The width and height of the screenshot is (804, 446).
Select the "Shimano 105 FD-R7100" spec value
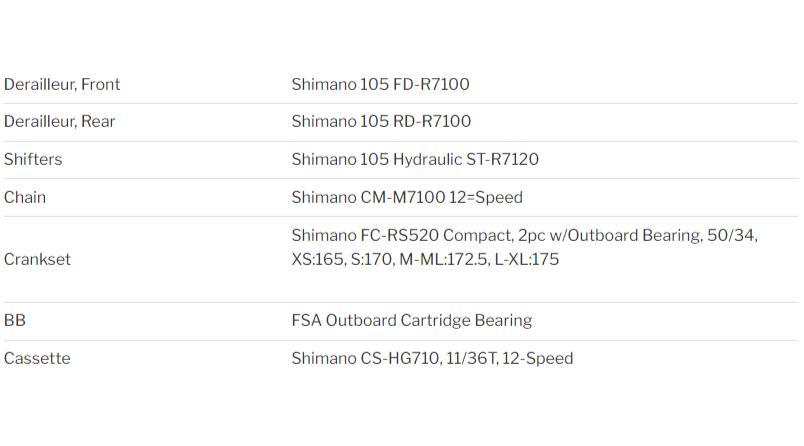point(380,85)
